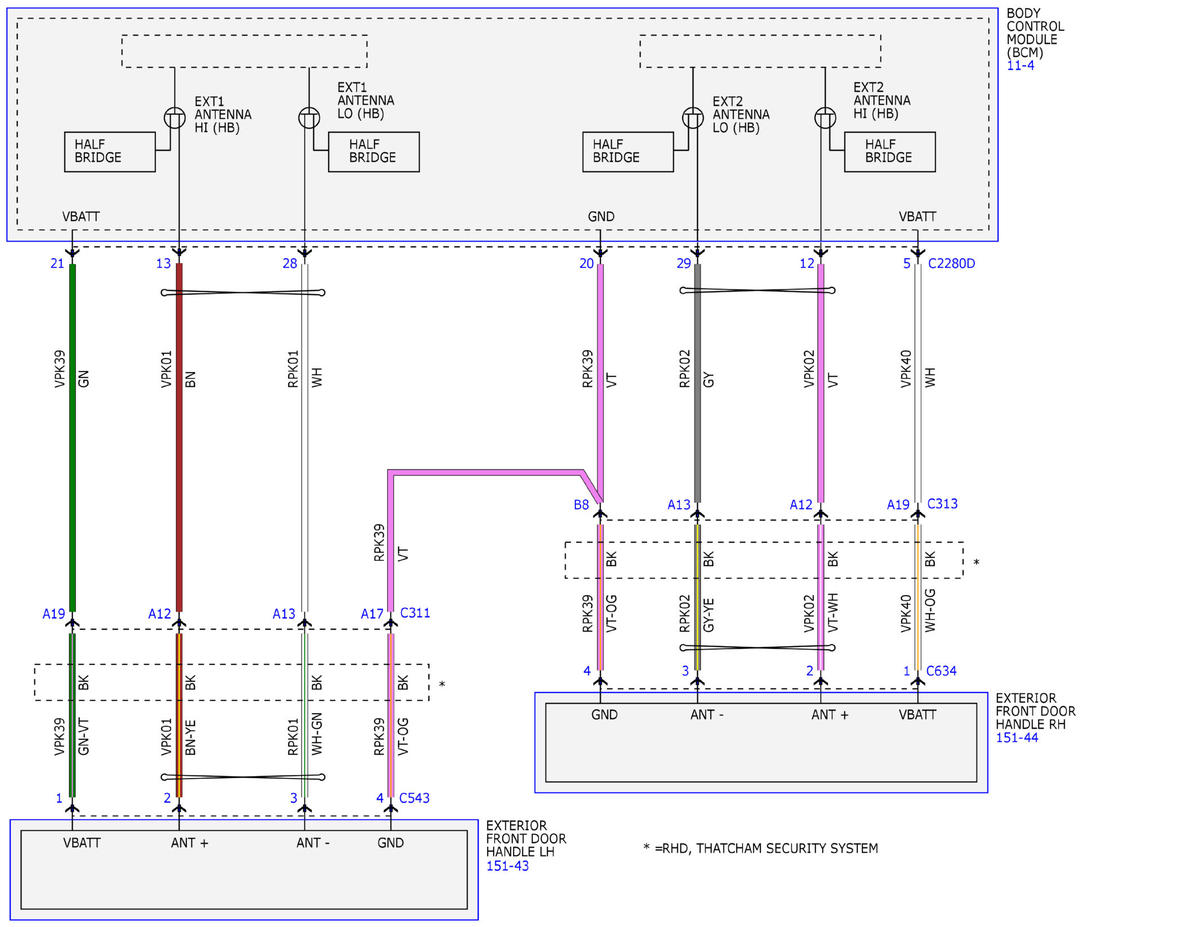Select connector label C543
1200x927 pixels.
(415, 798)
